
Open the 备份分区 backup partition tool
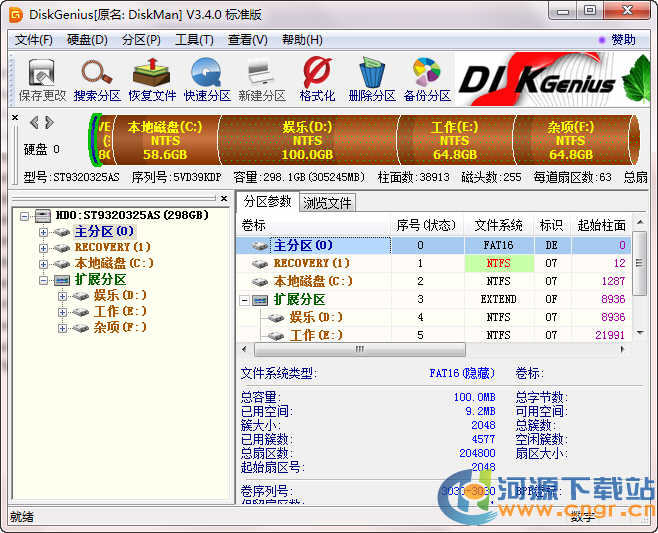tap(427, 80)
